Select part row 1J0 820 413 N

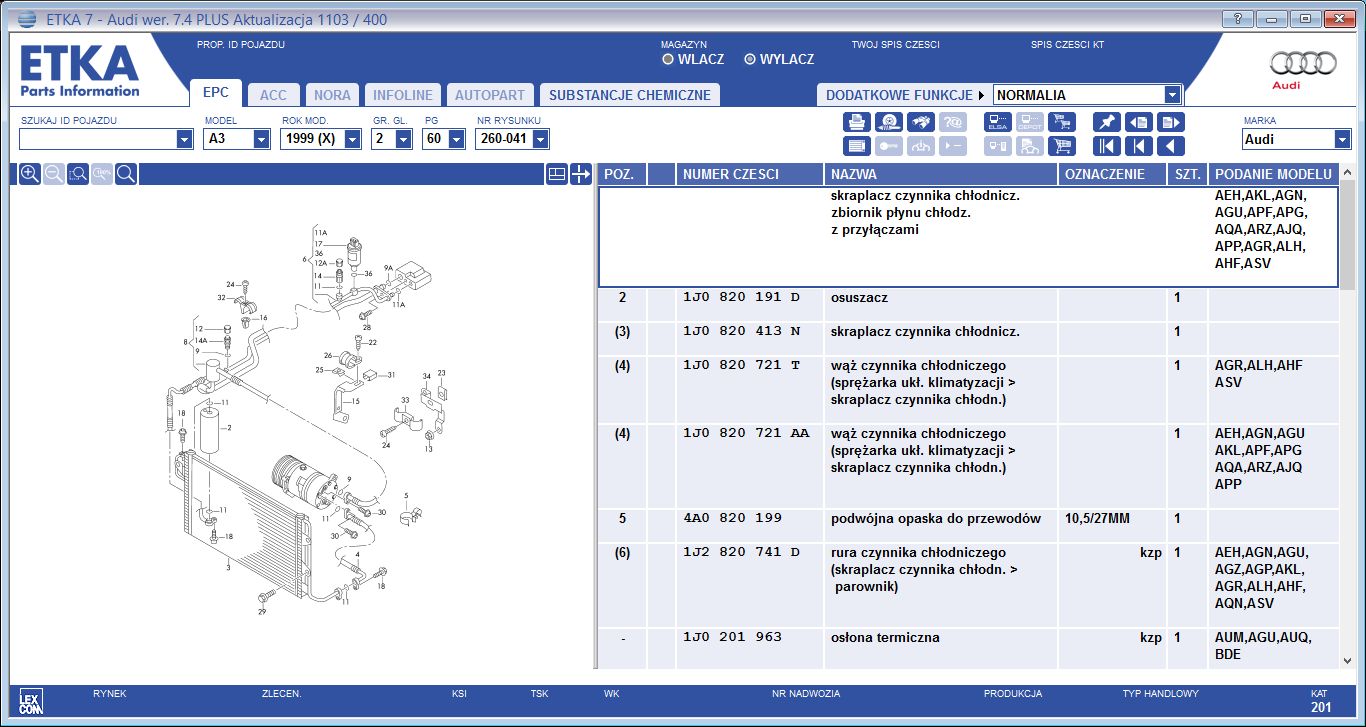pyautogui.click(x=967, y=339)
